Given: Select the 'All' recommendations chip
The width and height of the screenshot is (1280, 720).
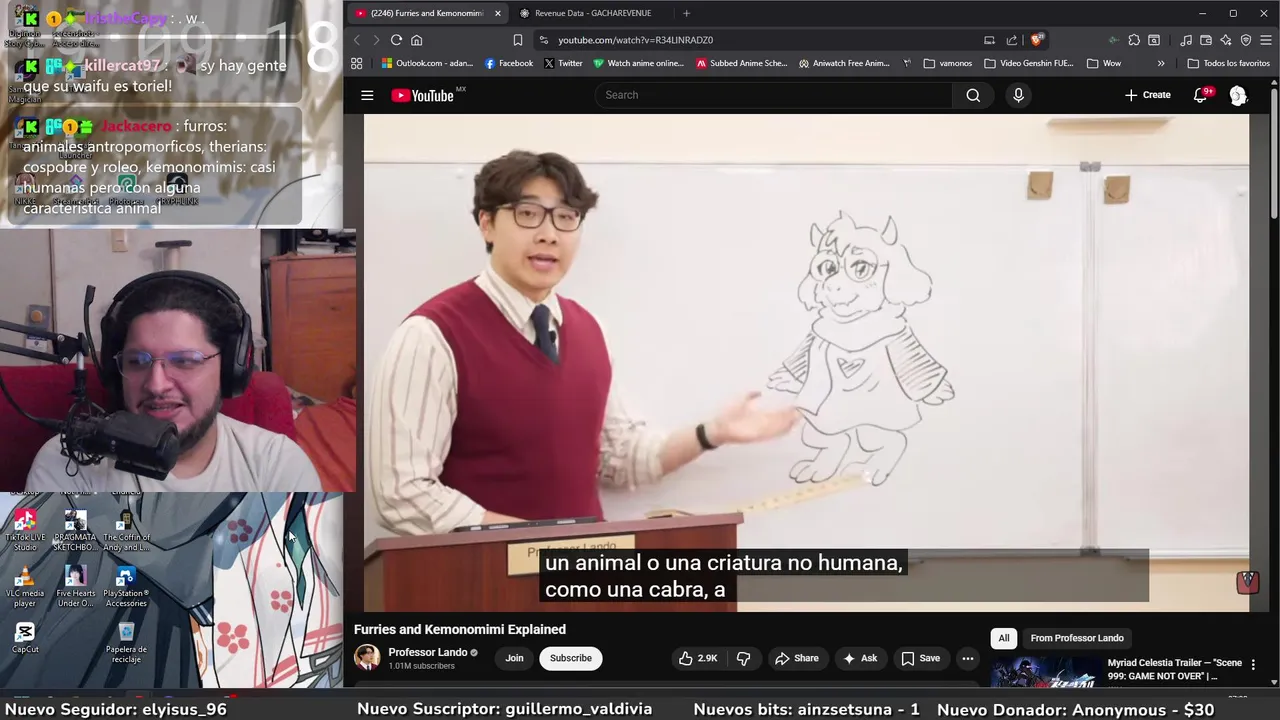Looking at the screenshot, I should pos(1004,638).
